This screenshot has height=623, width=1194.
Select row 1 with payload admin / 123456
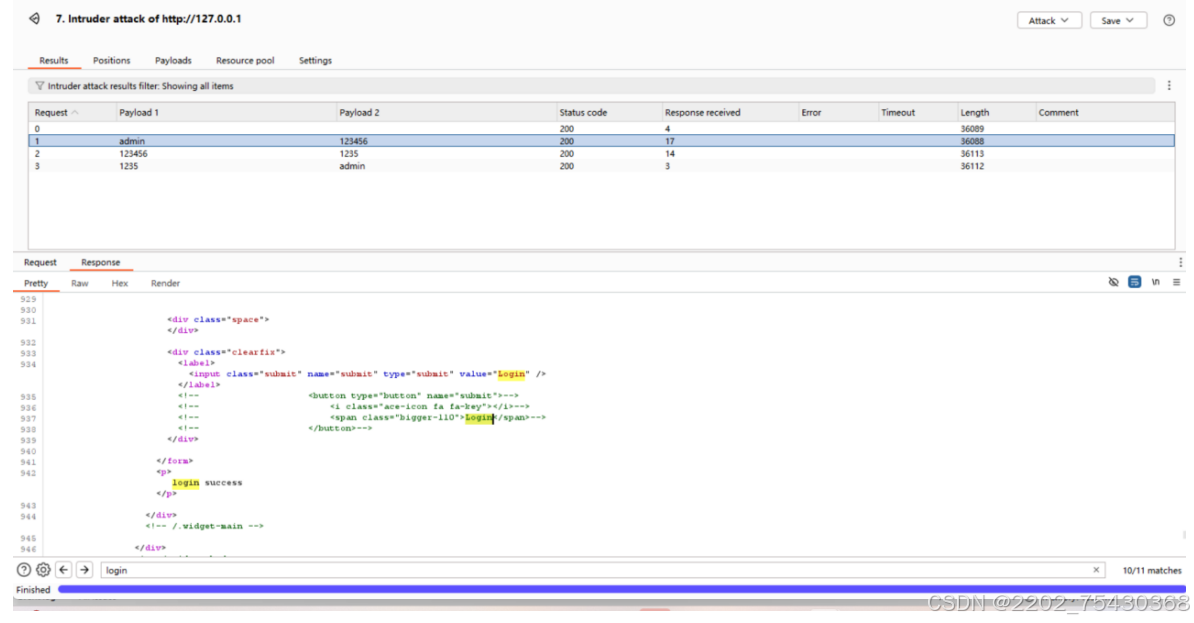click(x=602, y=141)
